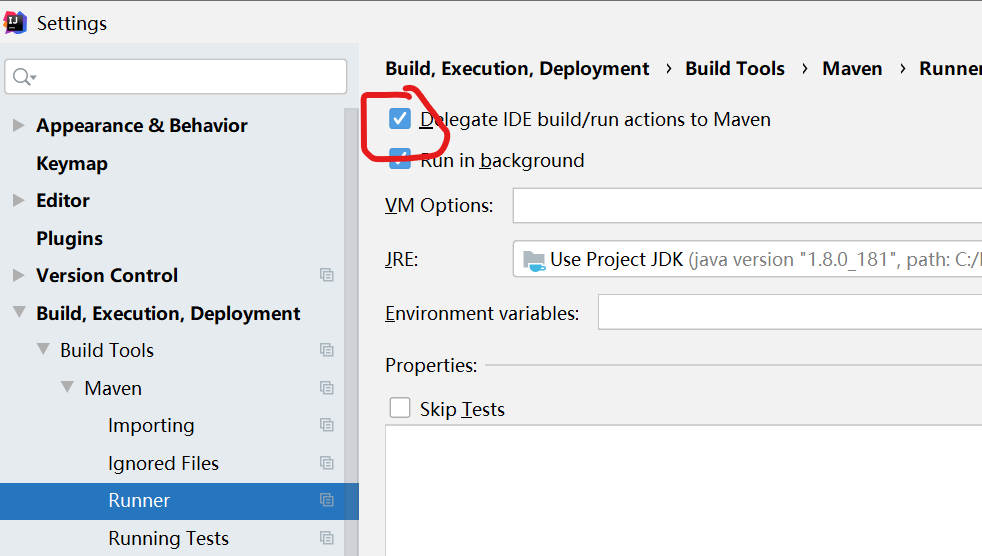
Task: Select Keymap in settings tree
Action: pyautogui.click(x=72, y=163)
